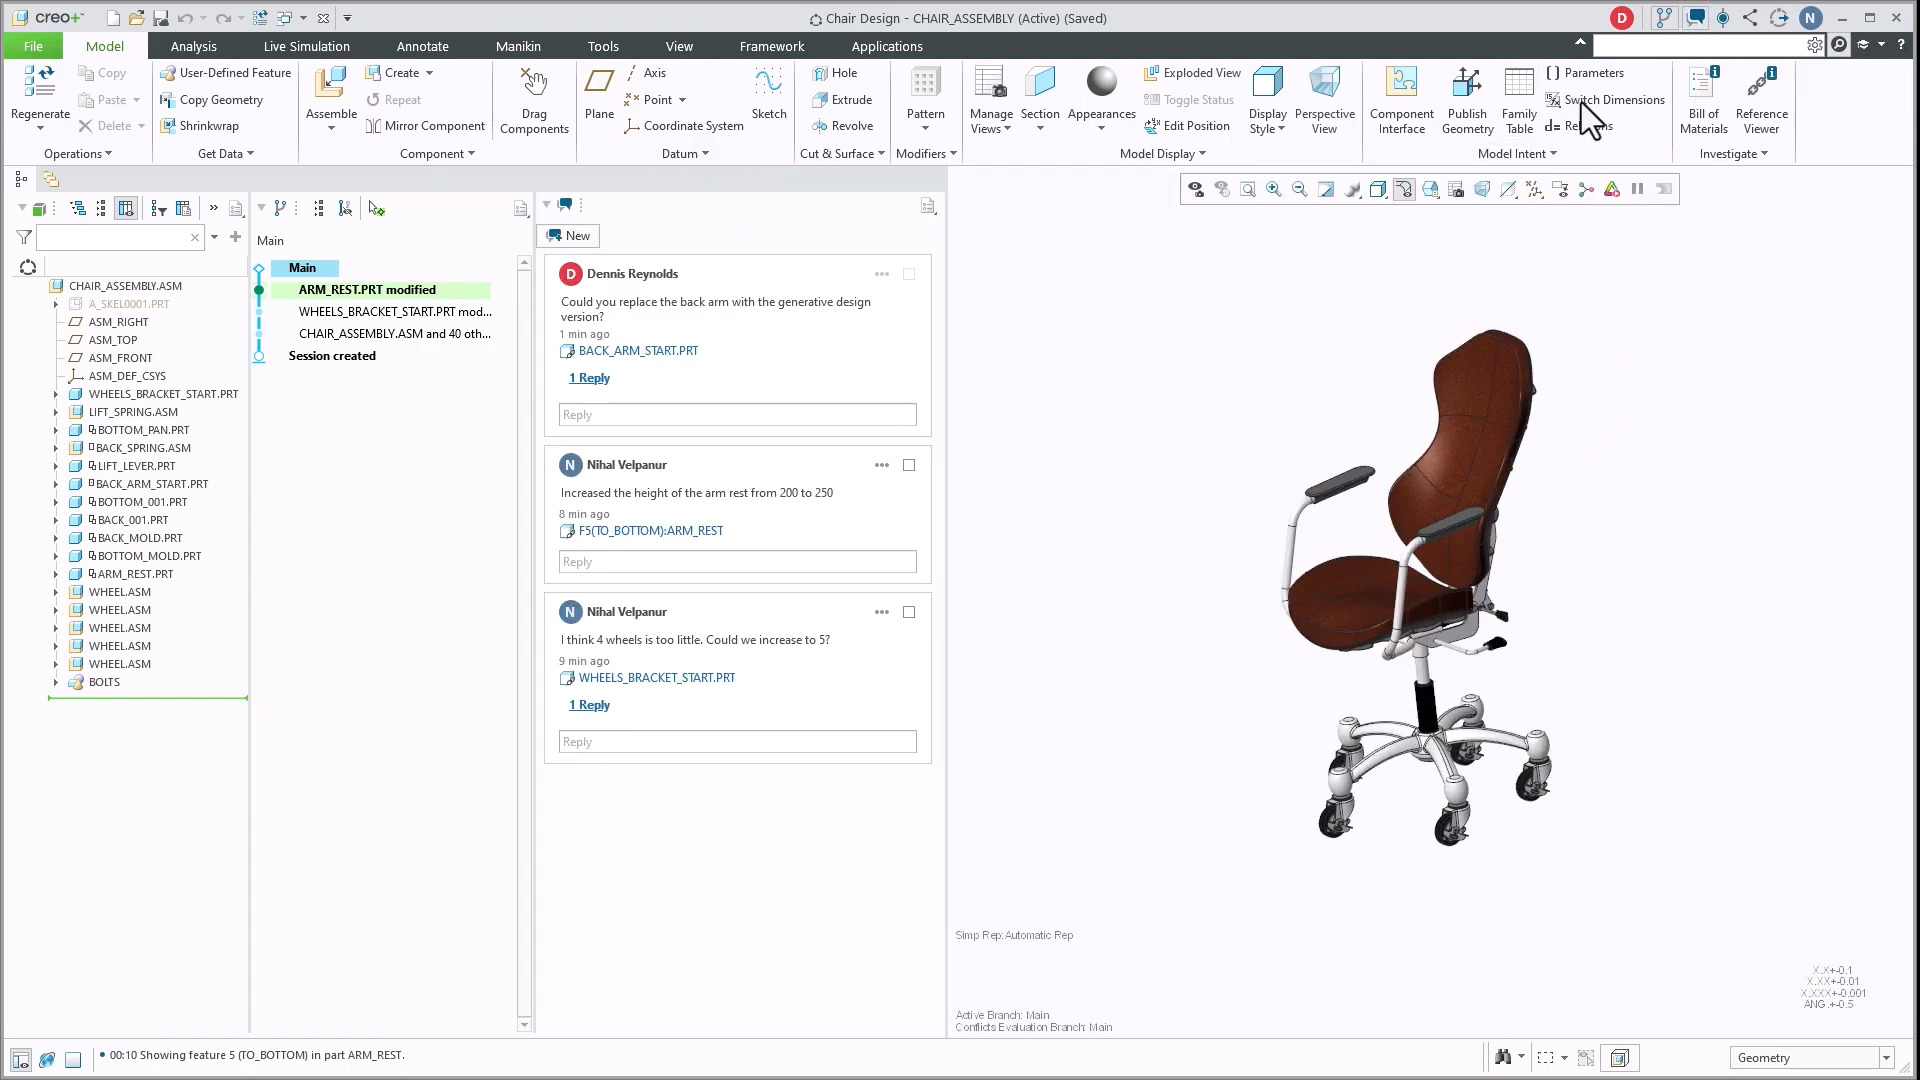Toggle the Comments panel icon in title bar
Viewport: 1920px width, 1080px height.
point(1696,18)
